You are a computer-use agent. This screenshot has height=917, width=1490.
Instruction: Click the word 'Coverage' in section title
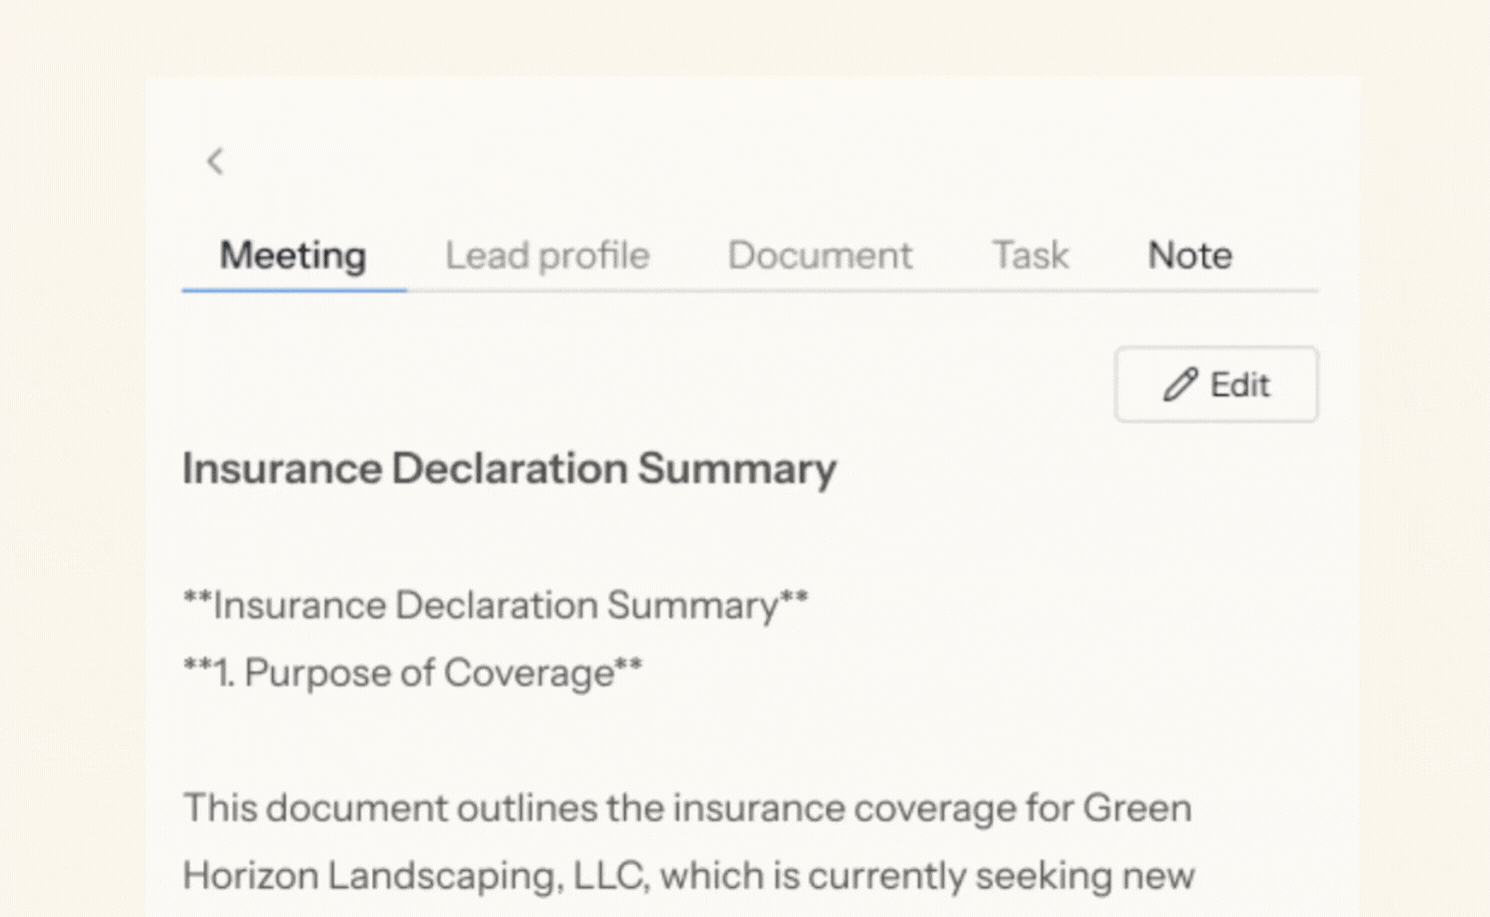point(528,673)
